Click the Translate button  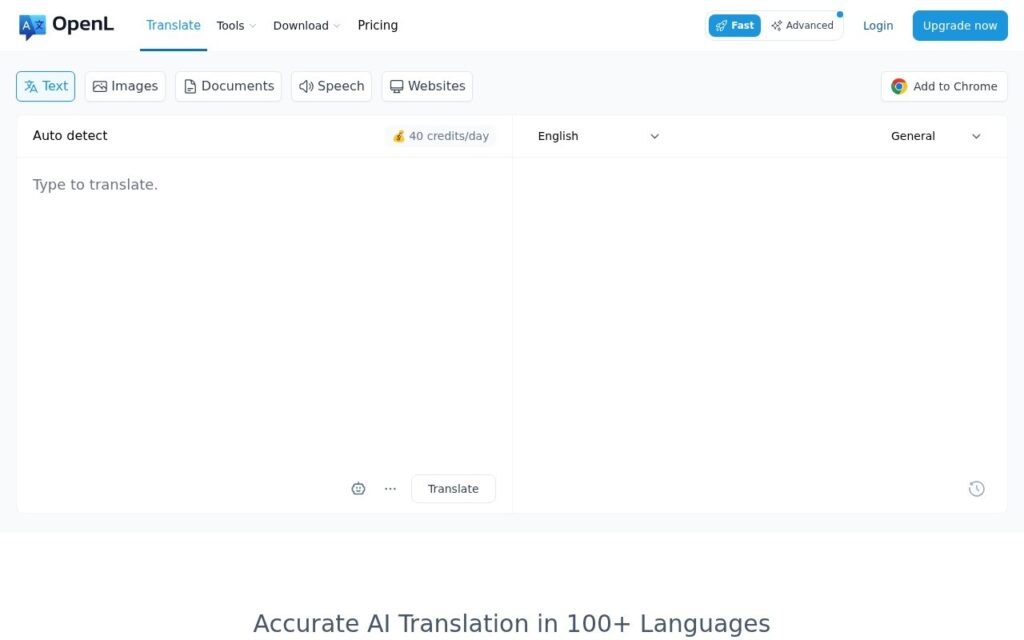click(453, 488)
